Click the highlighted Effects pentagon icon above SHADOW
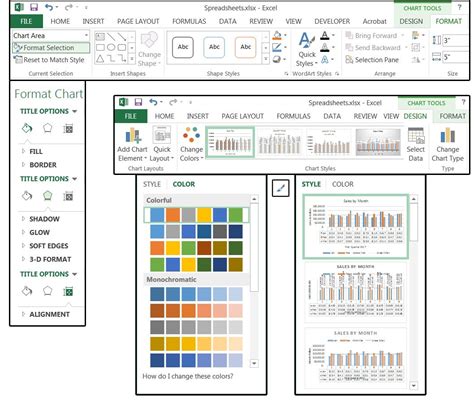The image size is (474, 400). 48,196
